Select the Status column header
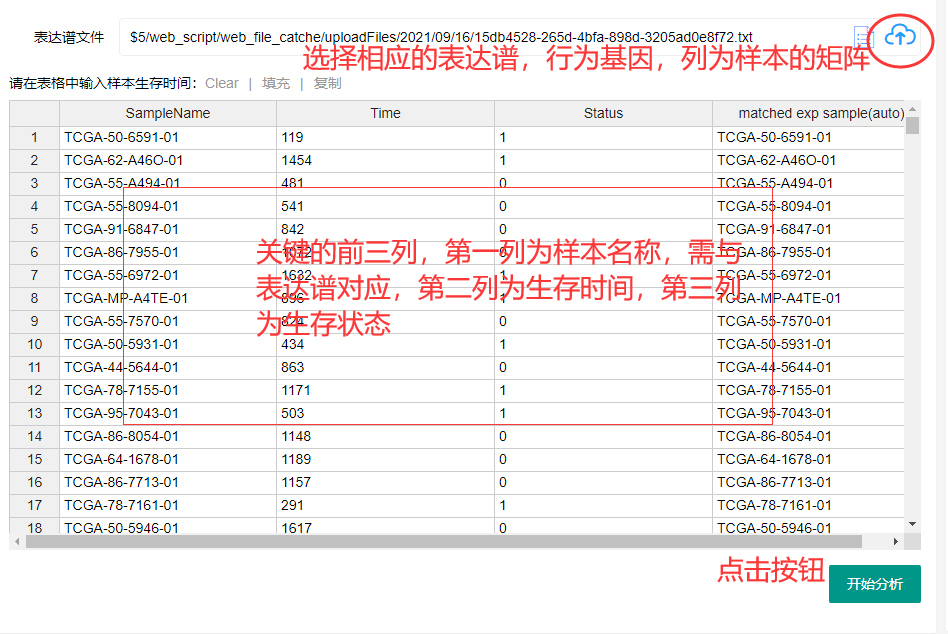Screen dimensions: 948x634 pyautogui.click(x=603, y=113)
